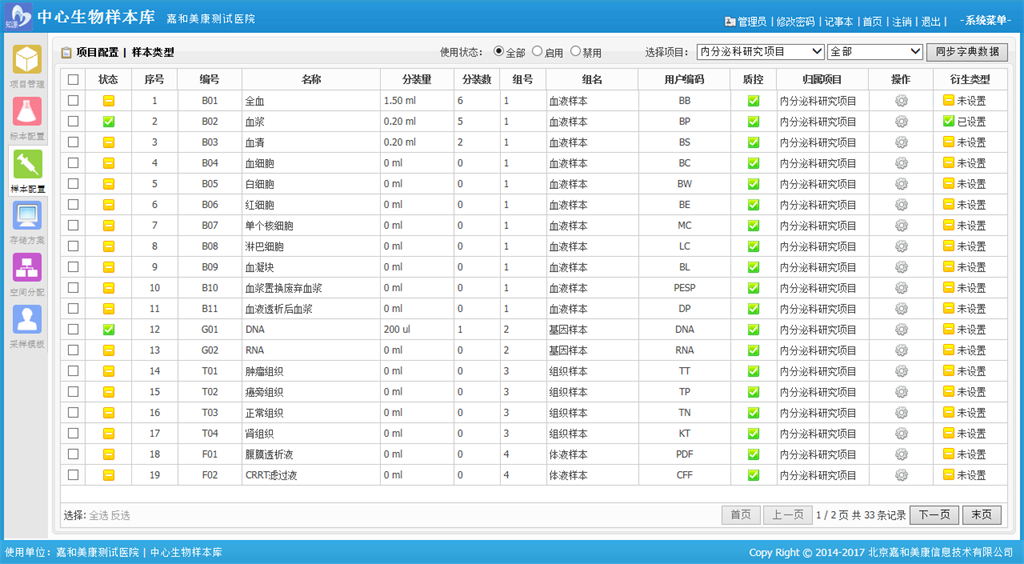Click the 质控 check icon for RNA row

753,351
